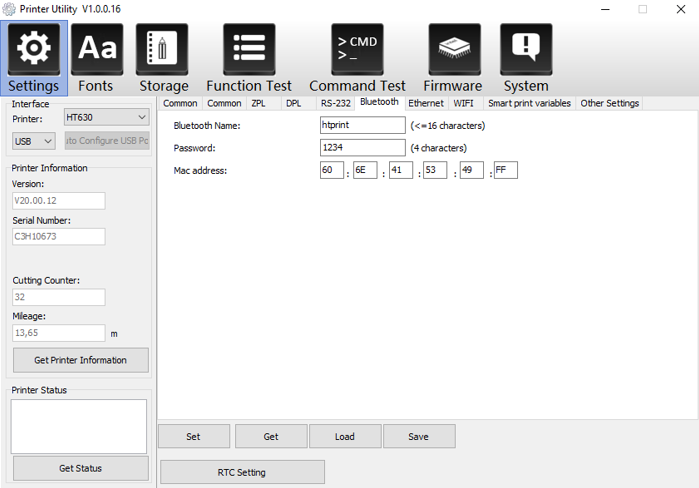
Task: Open the Smart print variables tab
Action: (529, 103)
